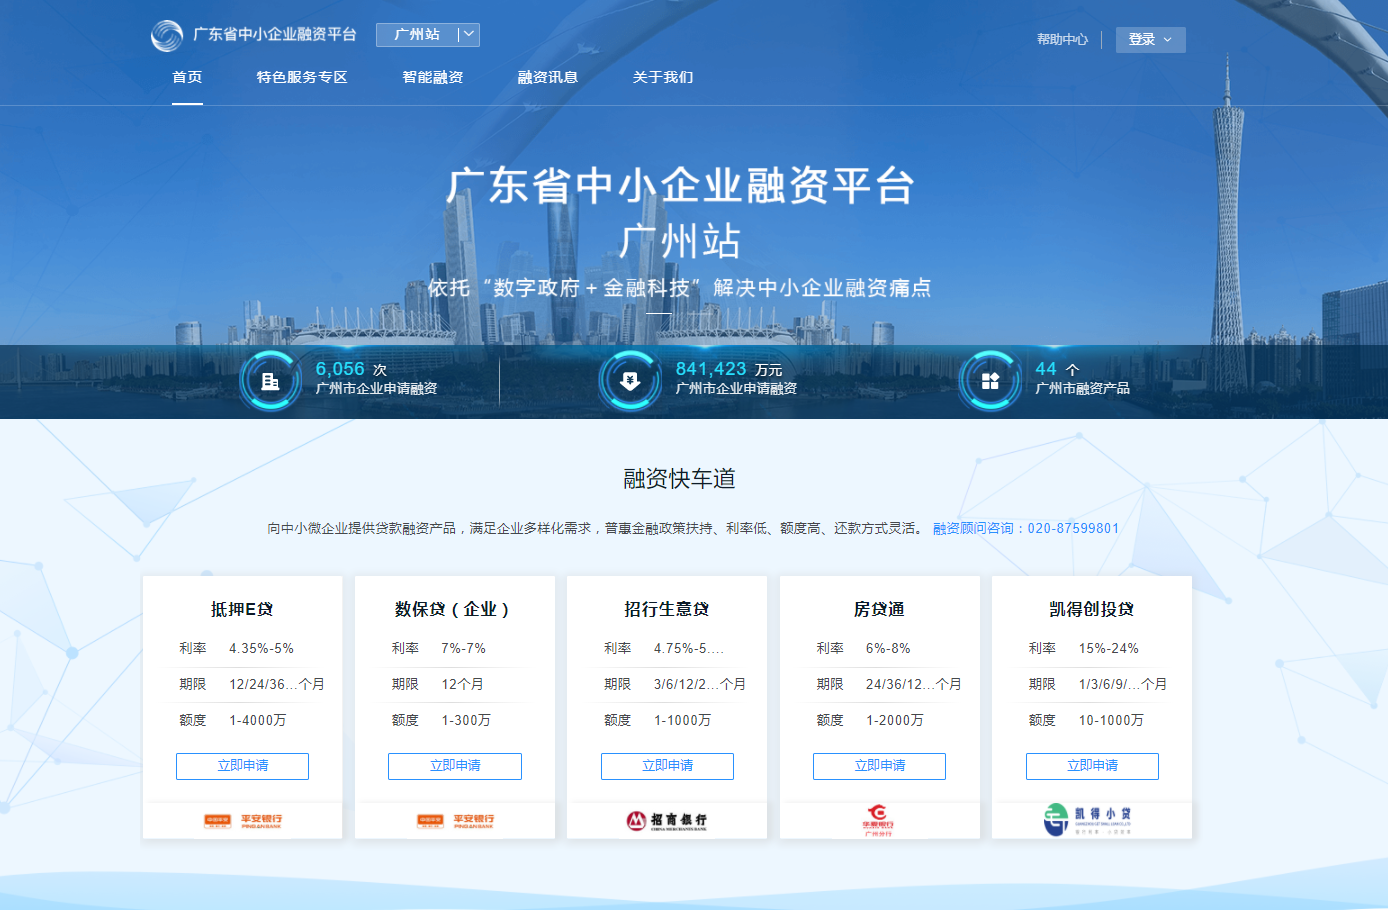The width and height of the screenshot is (1388, 910).
Task: Open the 特色服务专区 menu item
Action: [x=302, y=77]
